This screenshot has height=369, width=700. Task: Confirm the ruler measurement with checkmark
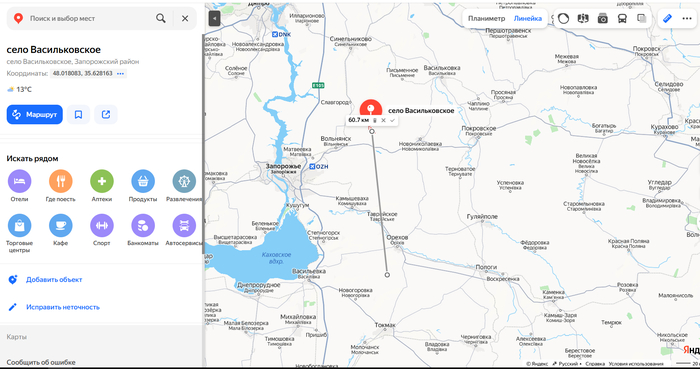392,120
